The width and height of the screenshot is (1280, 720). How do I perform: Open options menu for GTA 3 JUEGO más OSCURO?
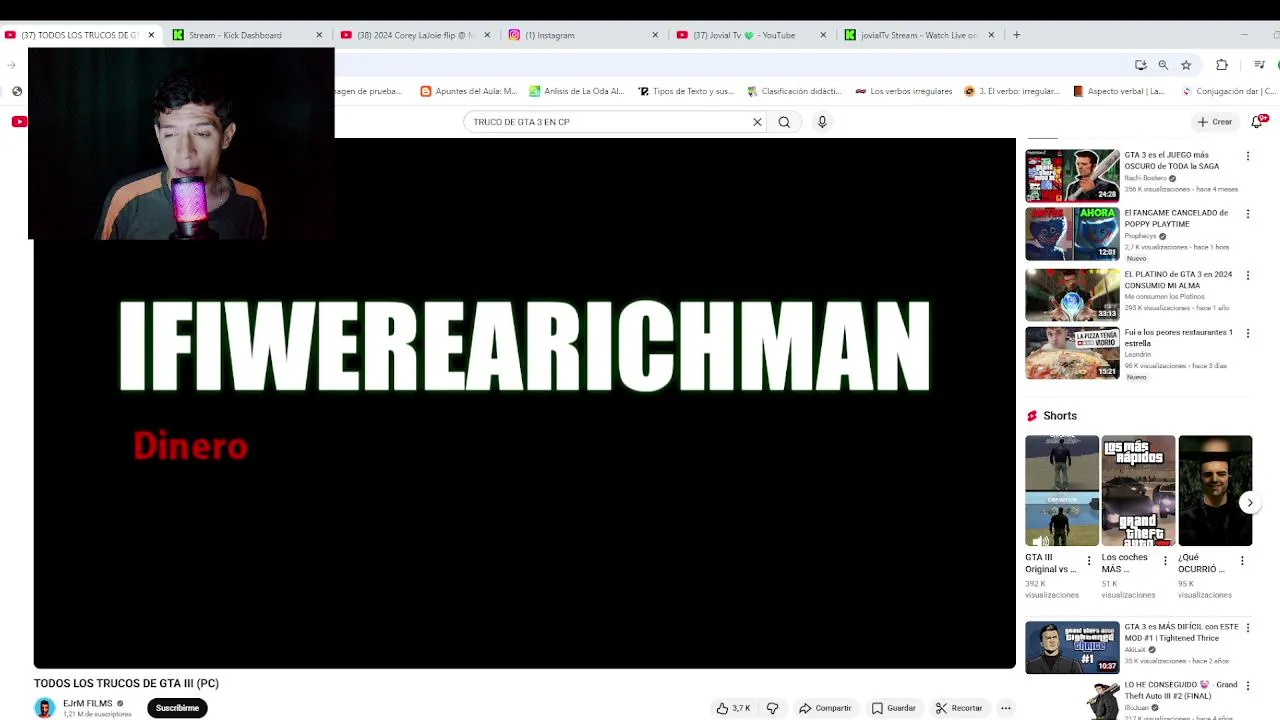(x=1247, y=156)
